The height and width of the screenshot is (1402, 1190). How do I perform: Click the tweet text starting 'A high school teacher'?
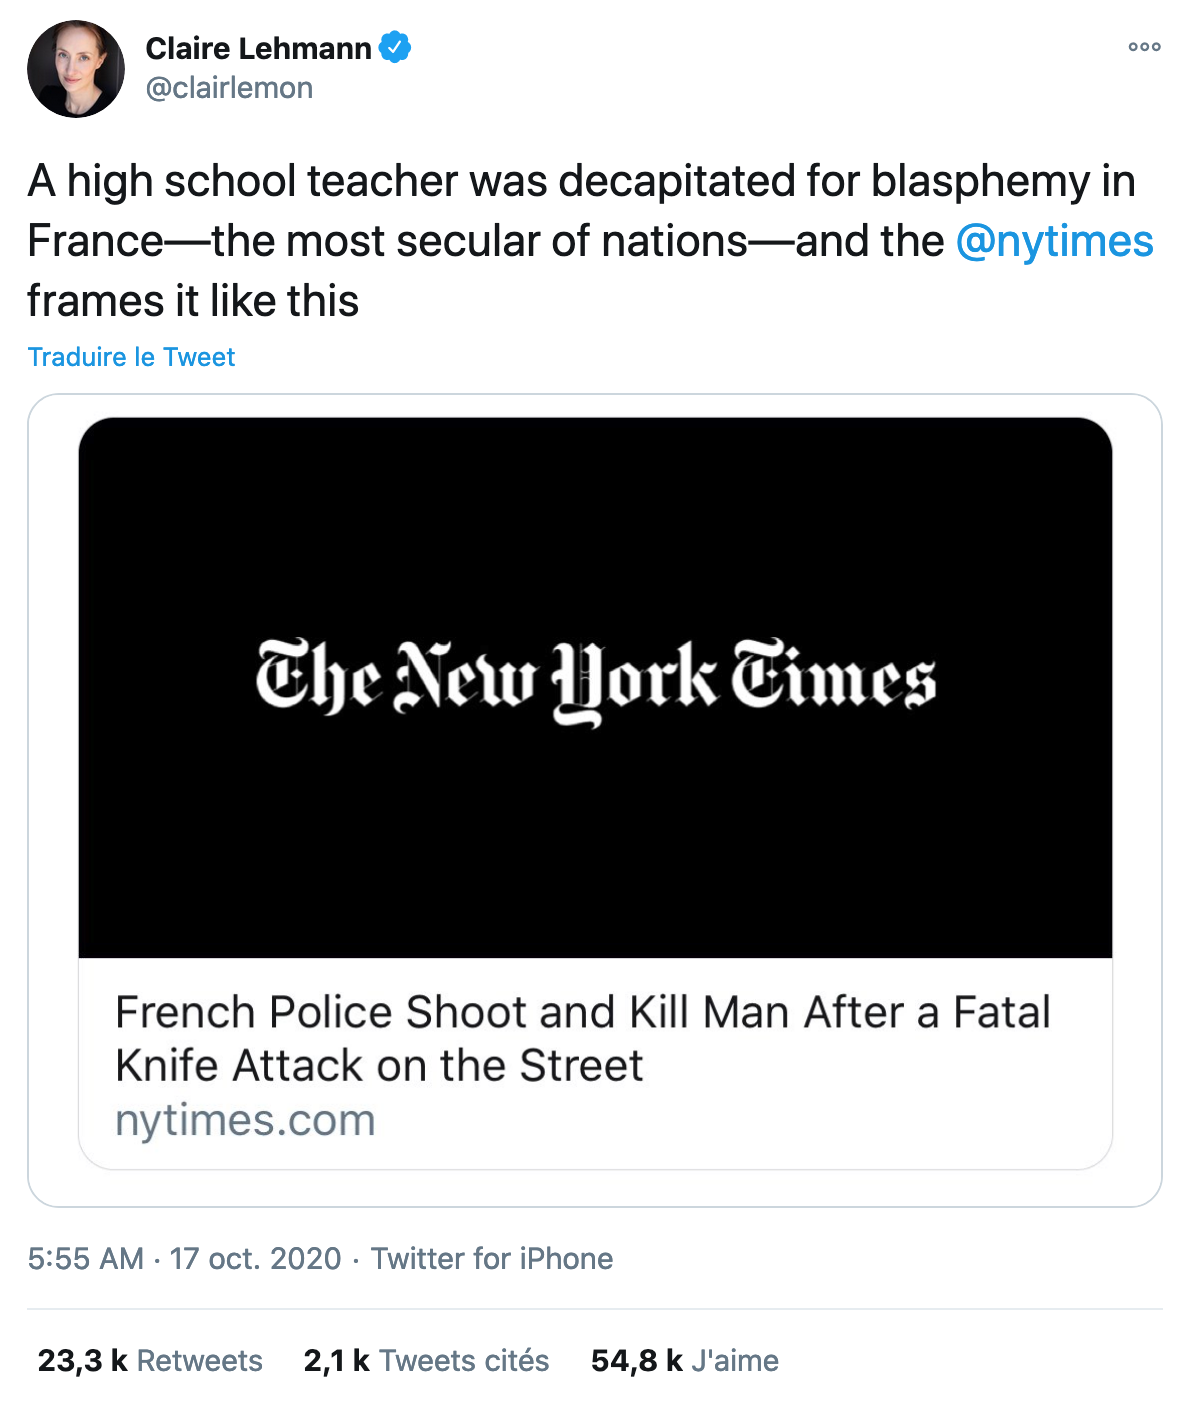point(580,182)
